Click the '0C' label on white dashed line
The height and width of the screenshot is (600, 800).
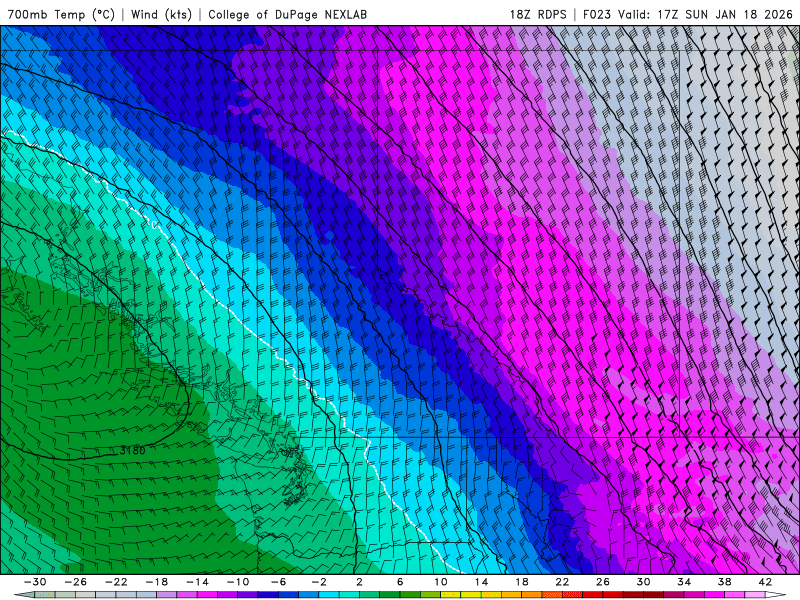(x=154, y=224)
